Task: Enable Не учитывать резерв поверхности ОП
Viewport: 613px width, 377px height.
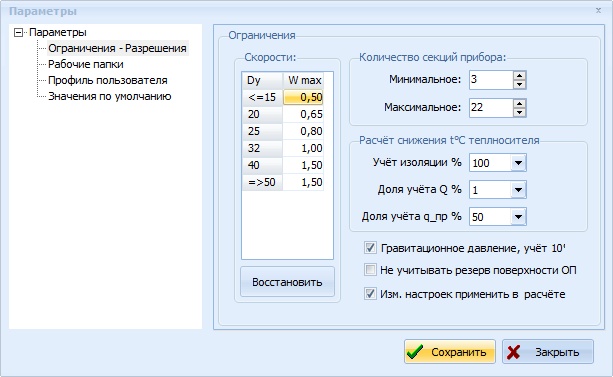Action: (370, 270)
